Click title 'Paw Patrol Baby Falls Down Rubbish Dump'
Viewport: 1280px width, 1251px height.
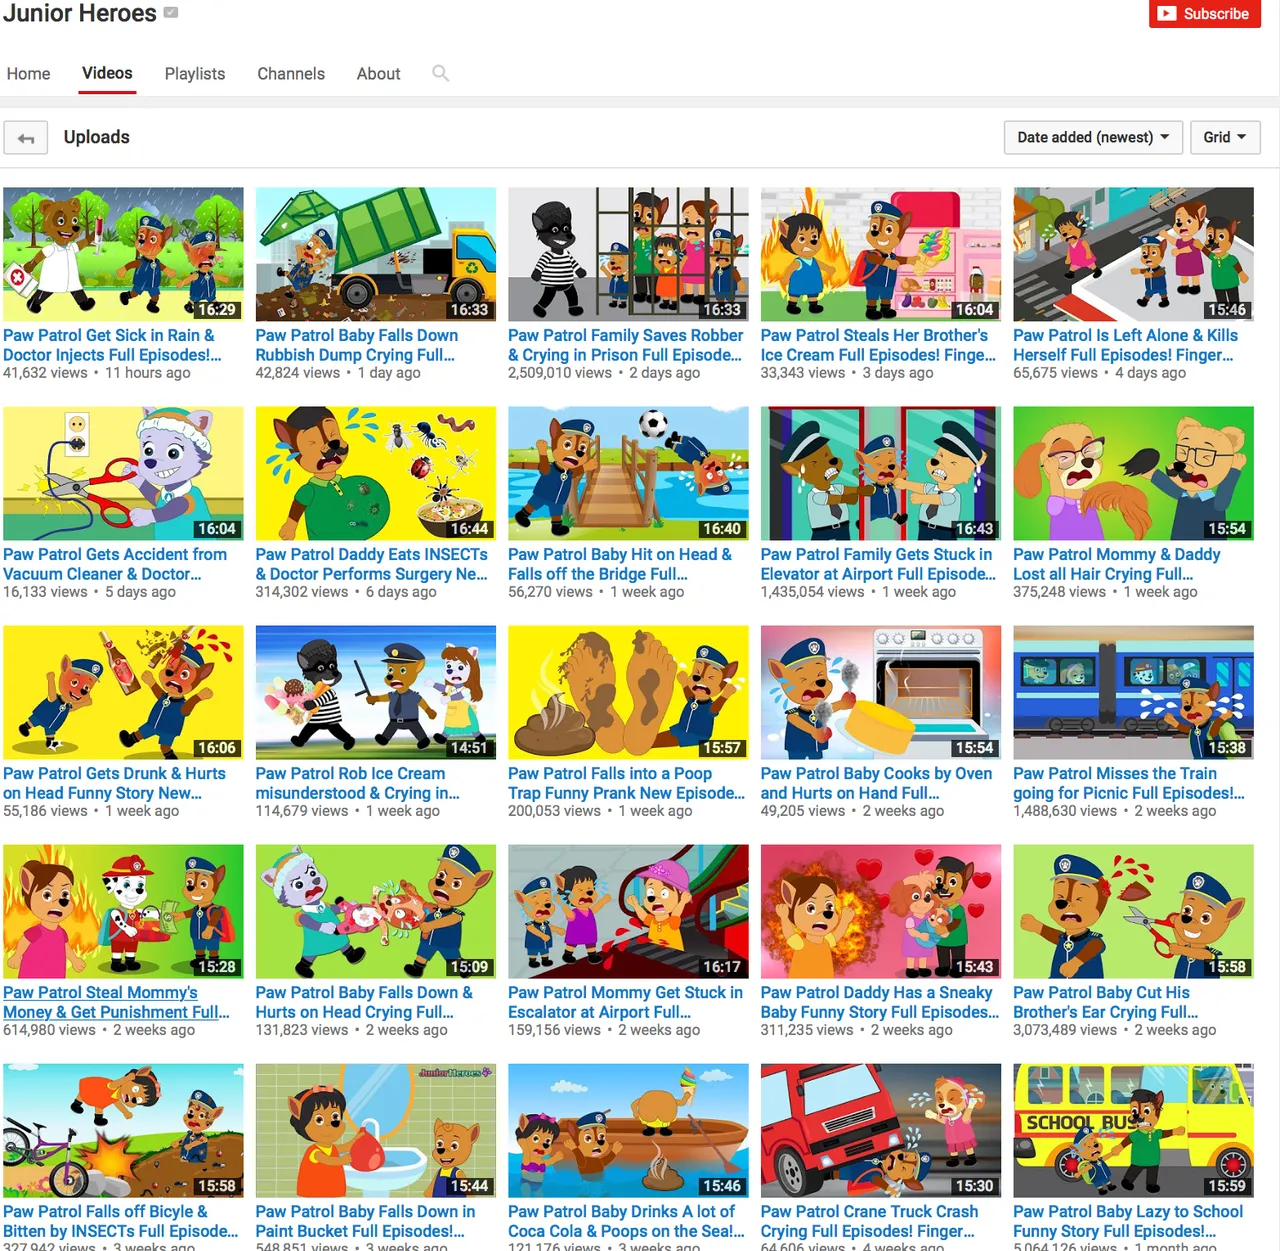tap(356, 345)
